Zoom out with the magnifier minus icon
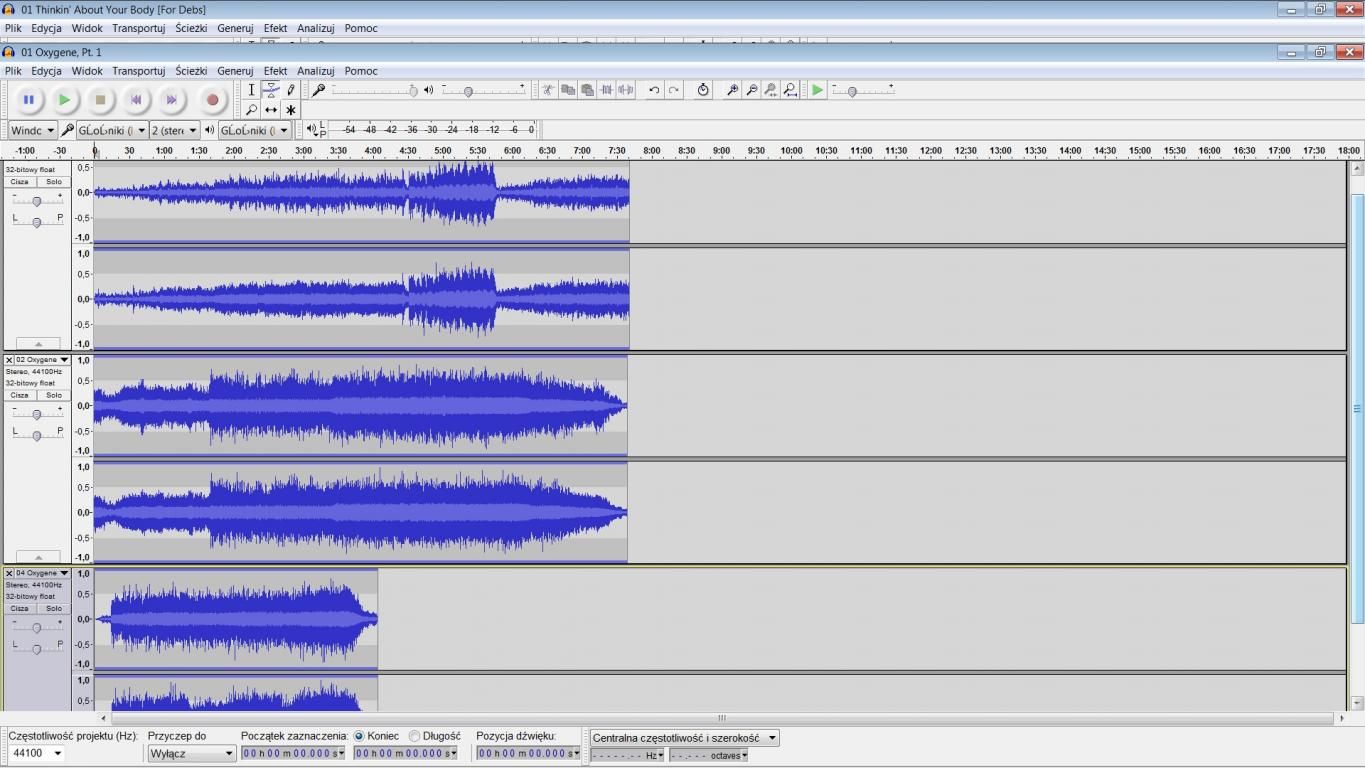 pyautogui.click(x=752, y=90)
